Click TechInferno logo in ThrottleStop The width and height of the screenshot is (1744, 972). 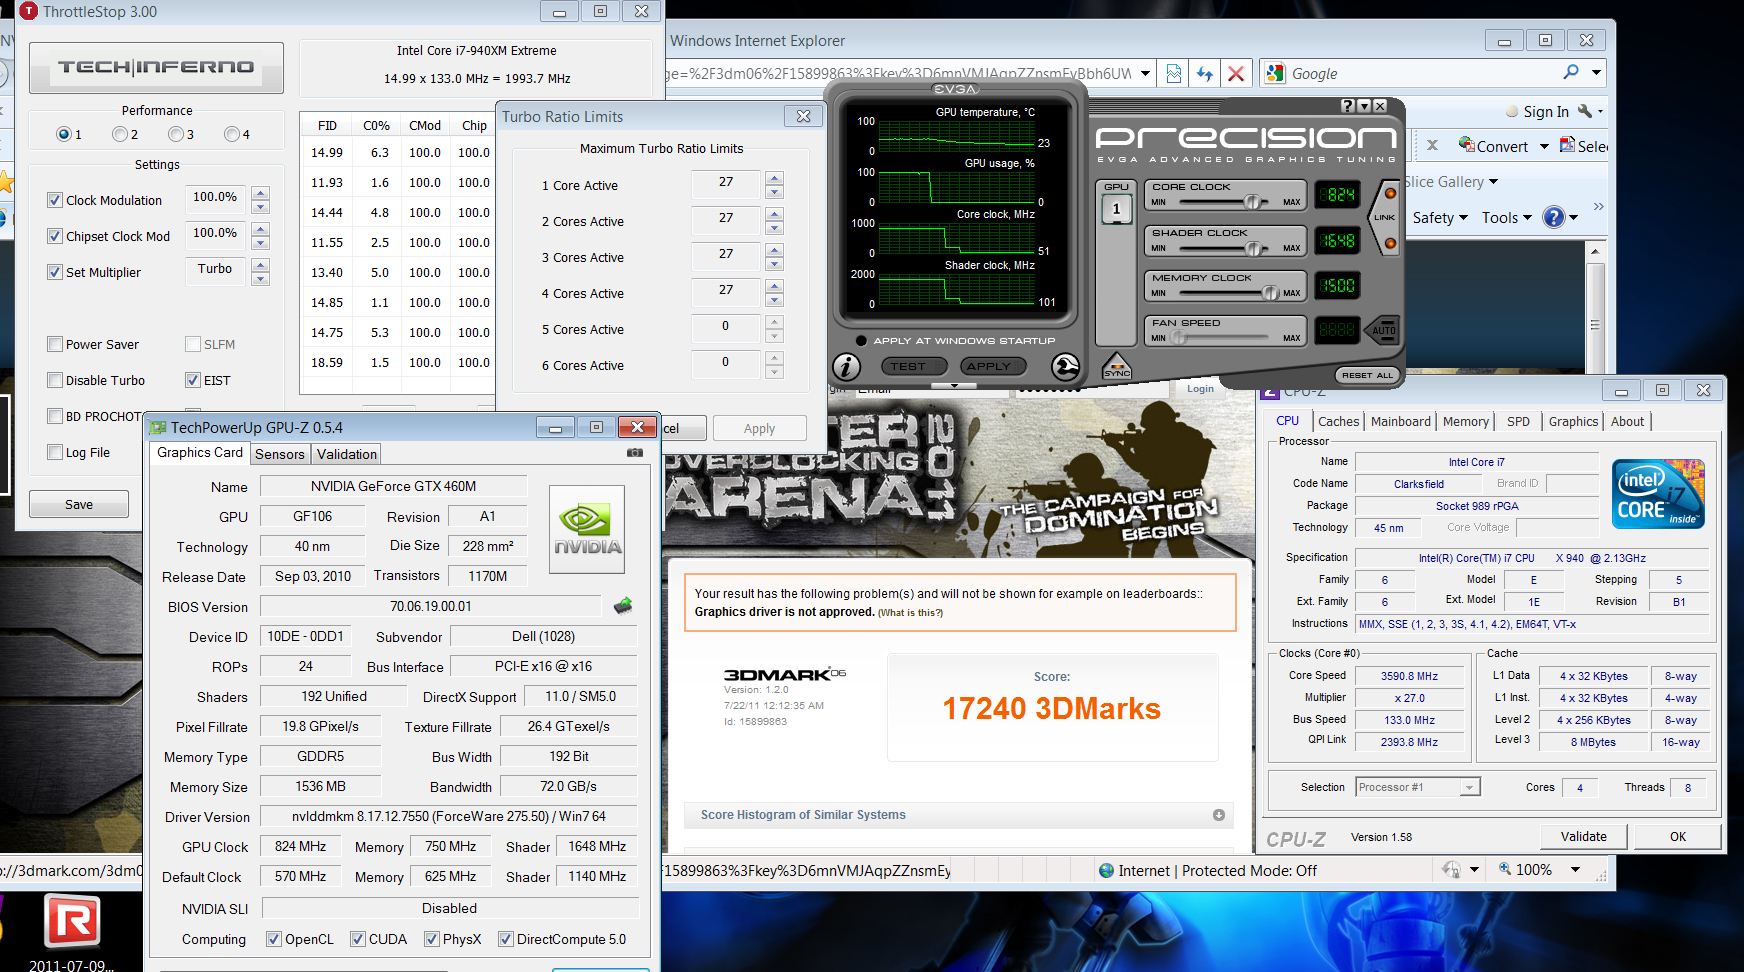click(156, 68)
